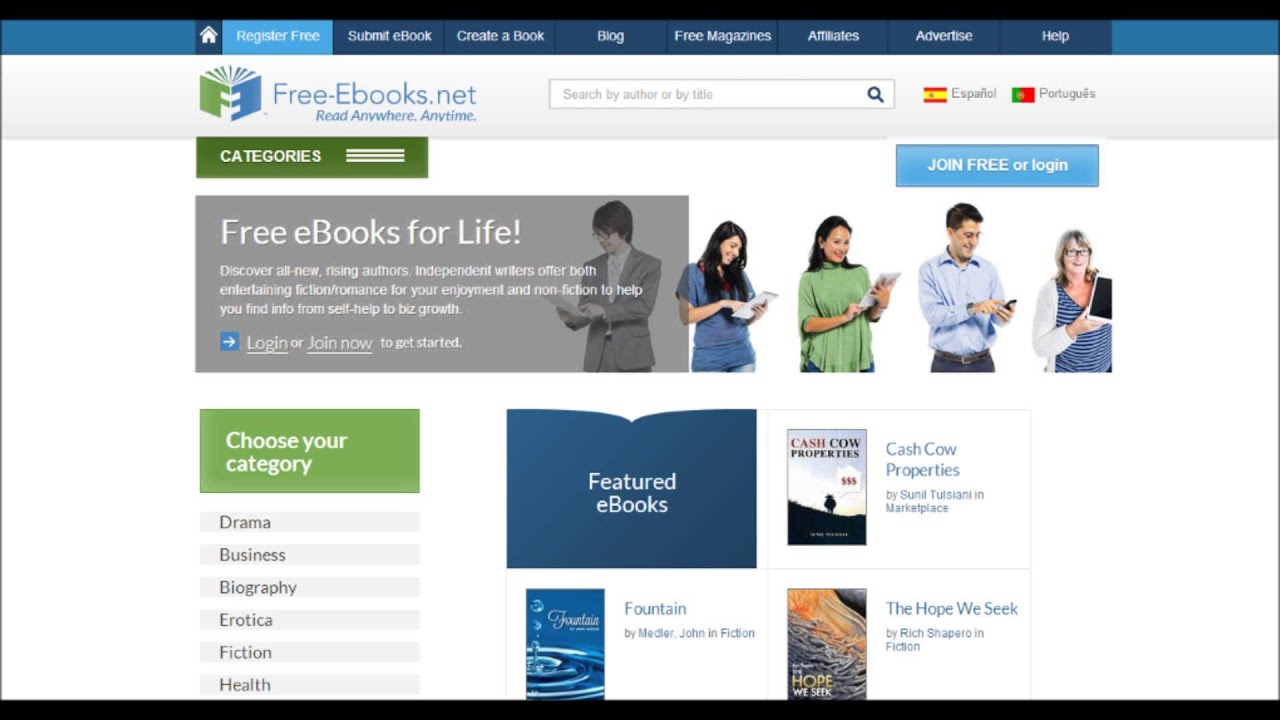
Task: Click the Read Anywhere, Anytime tagline
Action: (396, 116)
